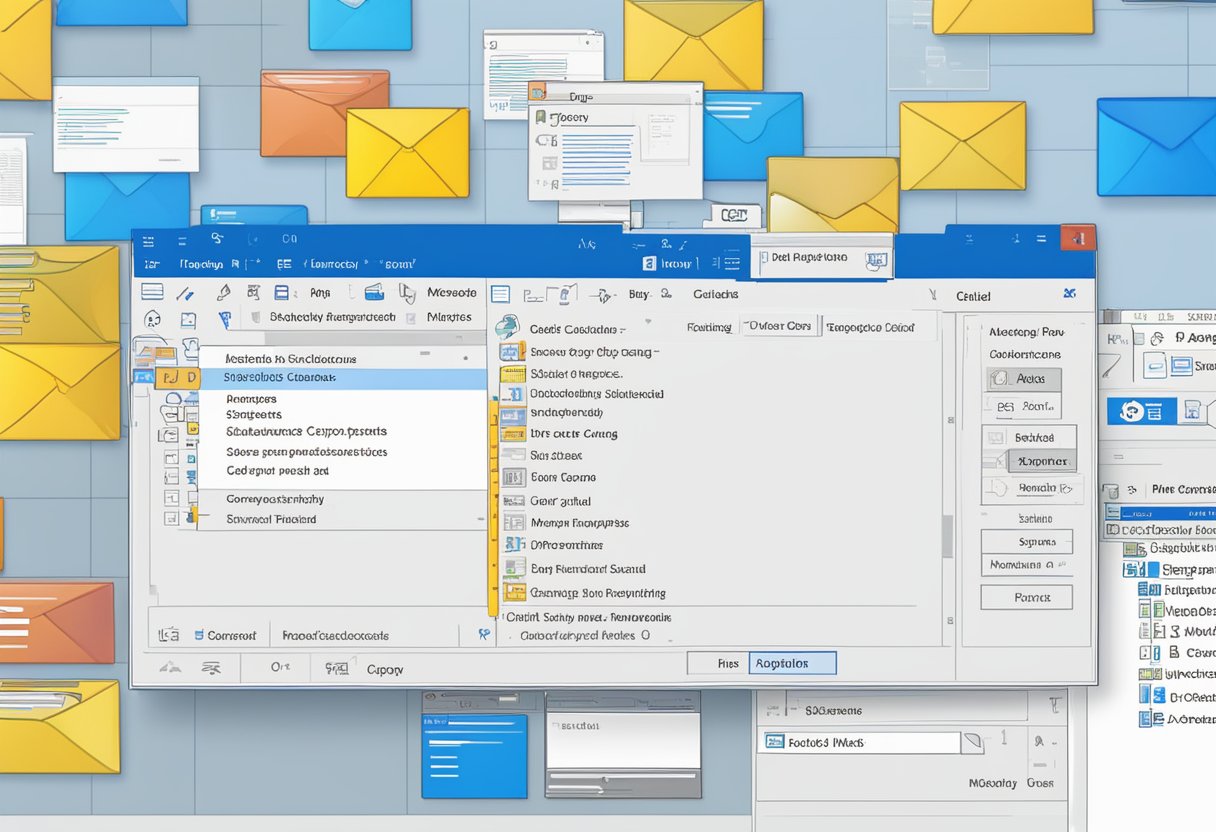The width and height of the screenshot is (1216, 832).
Task: Click the shield icon beside the Messote label
Action: point(406,294)
